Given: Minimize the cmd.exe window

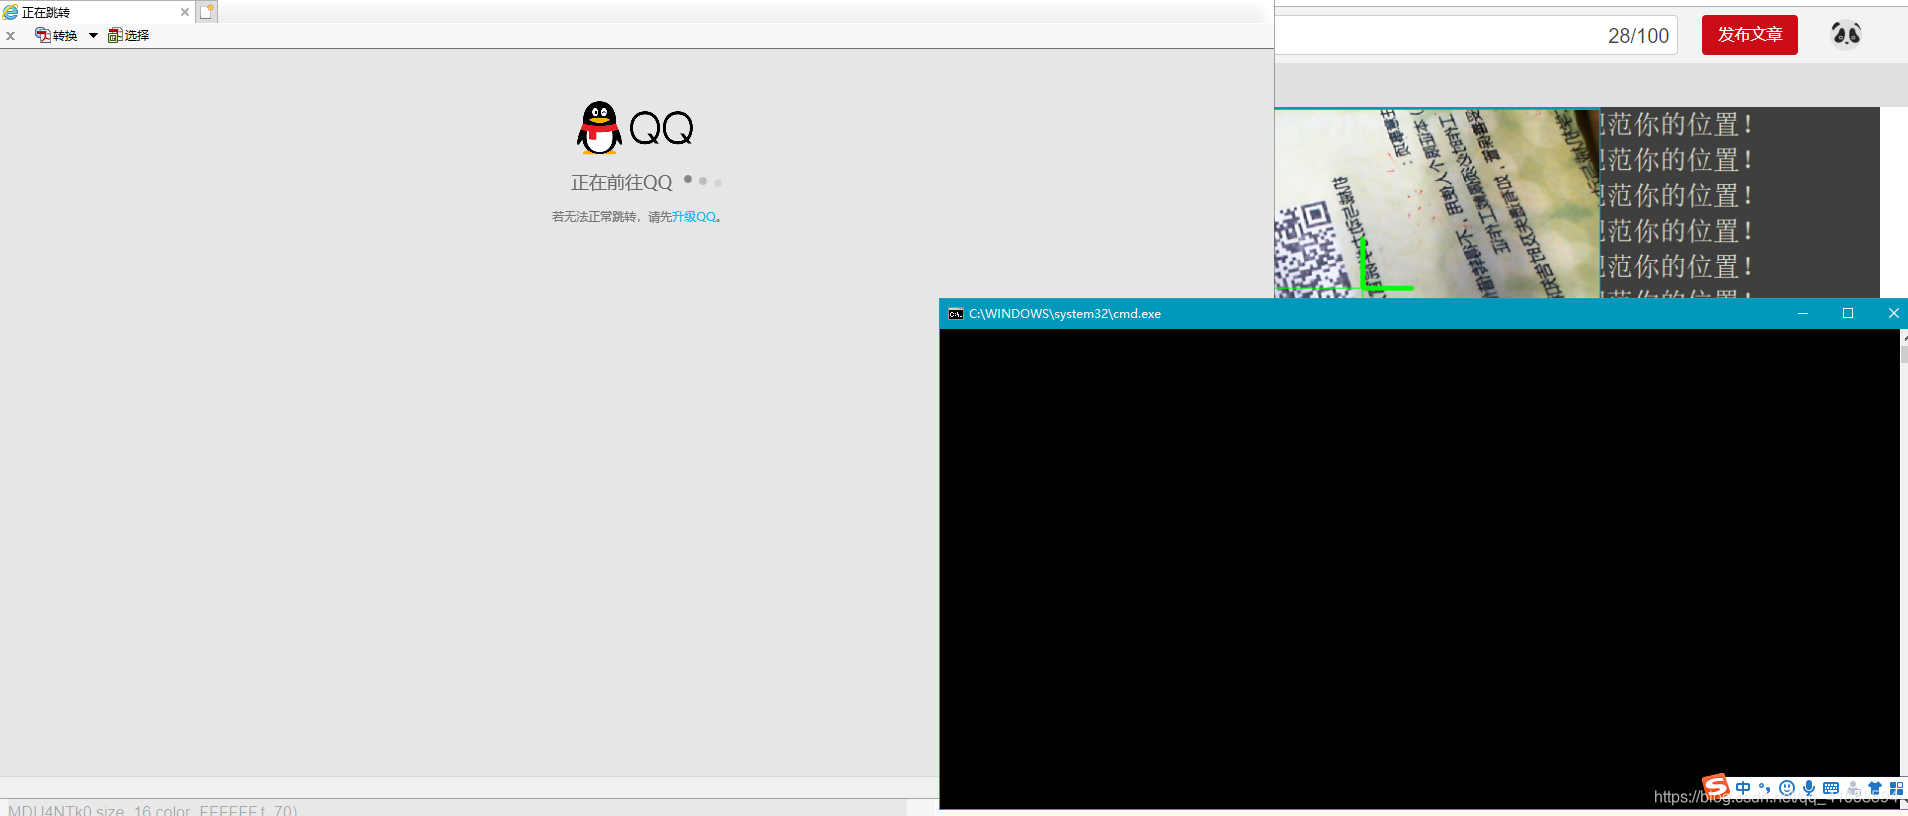Looking at the screenshot, I should [1803, 314].
